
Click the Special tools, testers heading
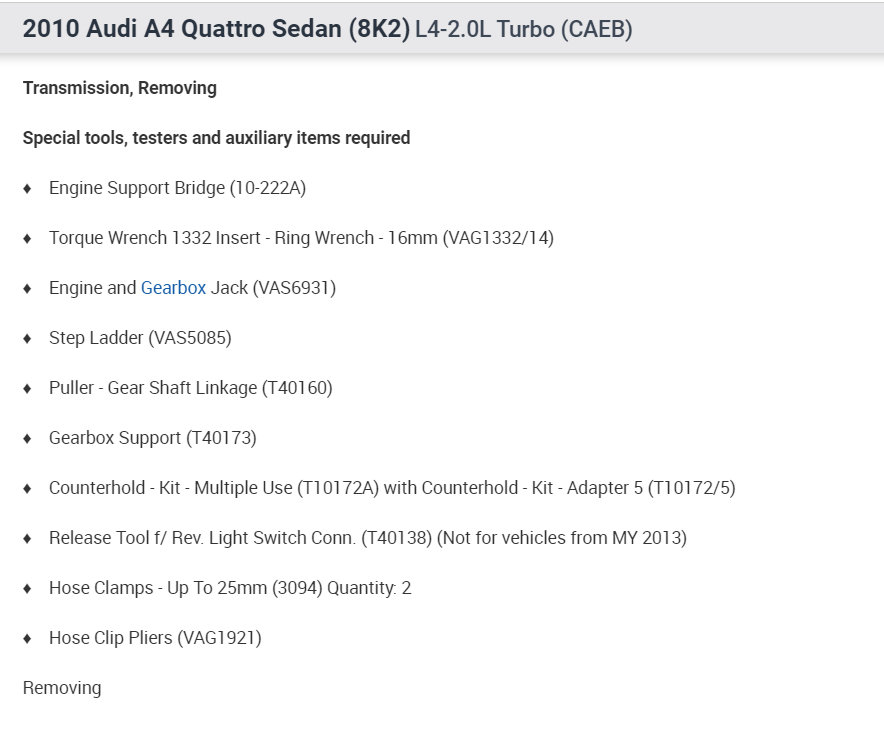coord(216,138)
